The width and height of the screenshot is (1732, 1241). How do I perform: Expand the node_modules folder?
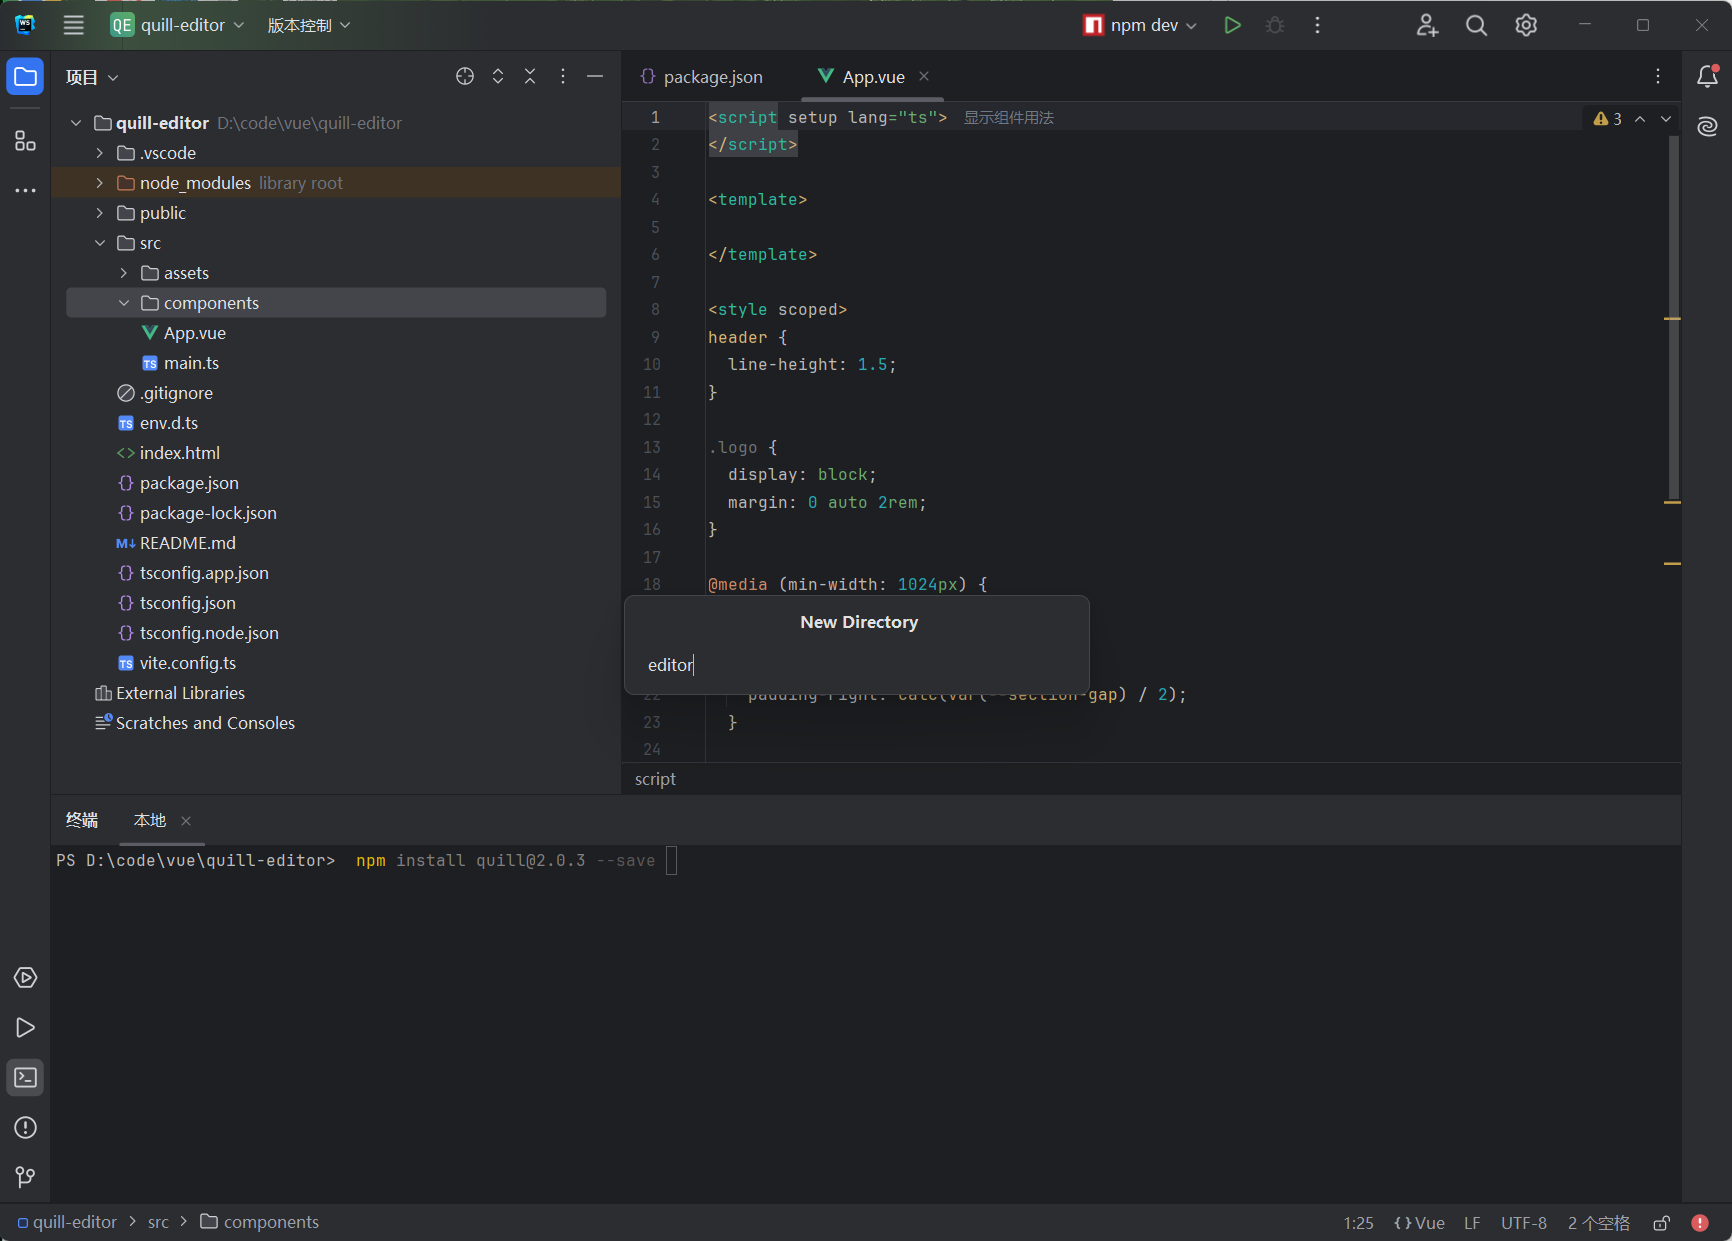(100, 183)
